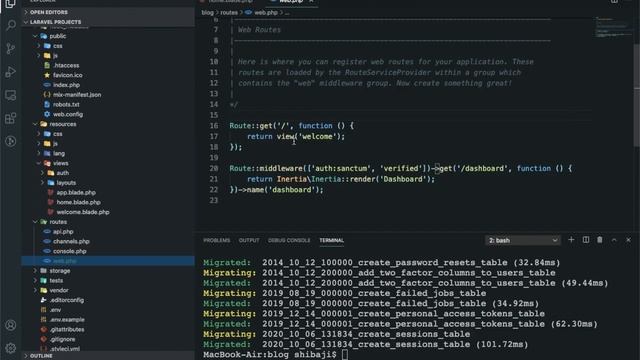Open .env.example file
Image resolution: width=640 pixels, height=360 pixels.
point(67,320)
